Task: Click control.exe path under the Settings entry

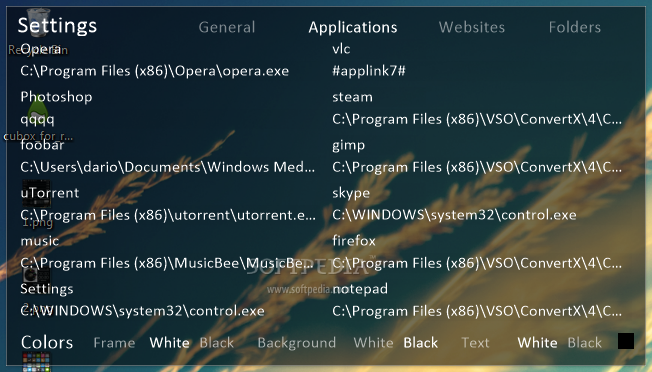Action: click(x=142, y=311)
